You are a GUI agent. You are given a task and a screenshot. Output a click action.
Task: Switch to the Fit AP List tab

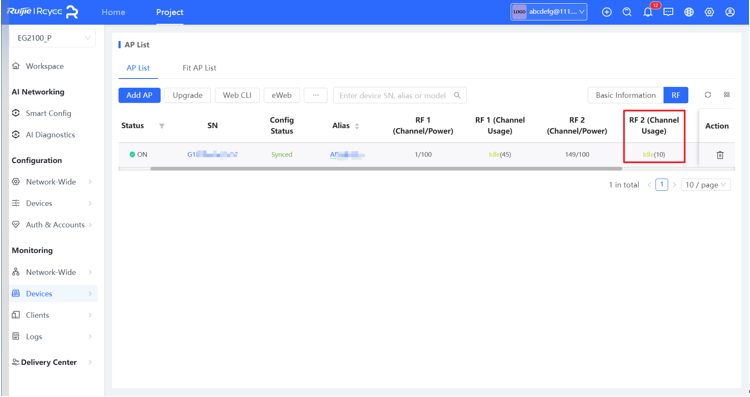tap(199, 68)
